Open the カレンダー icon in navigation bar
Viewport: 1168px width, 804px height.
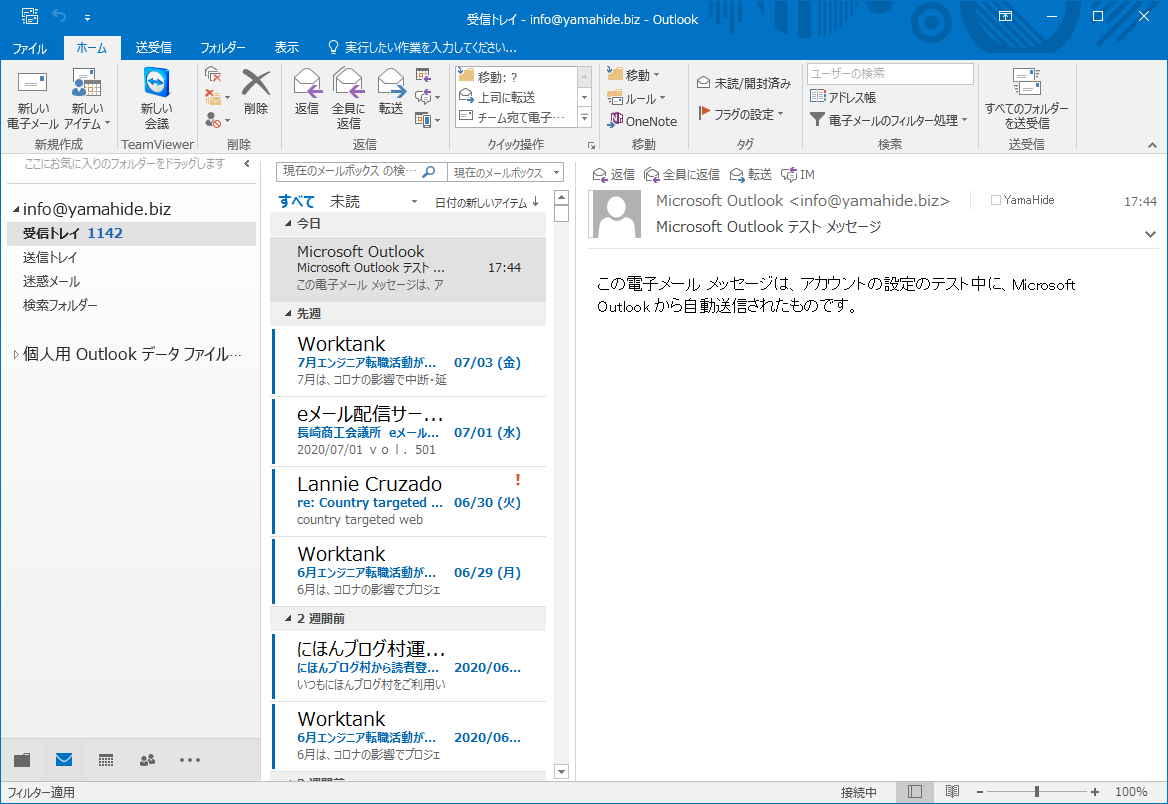point(105,761)
